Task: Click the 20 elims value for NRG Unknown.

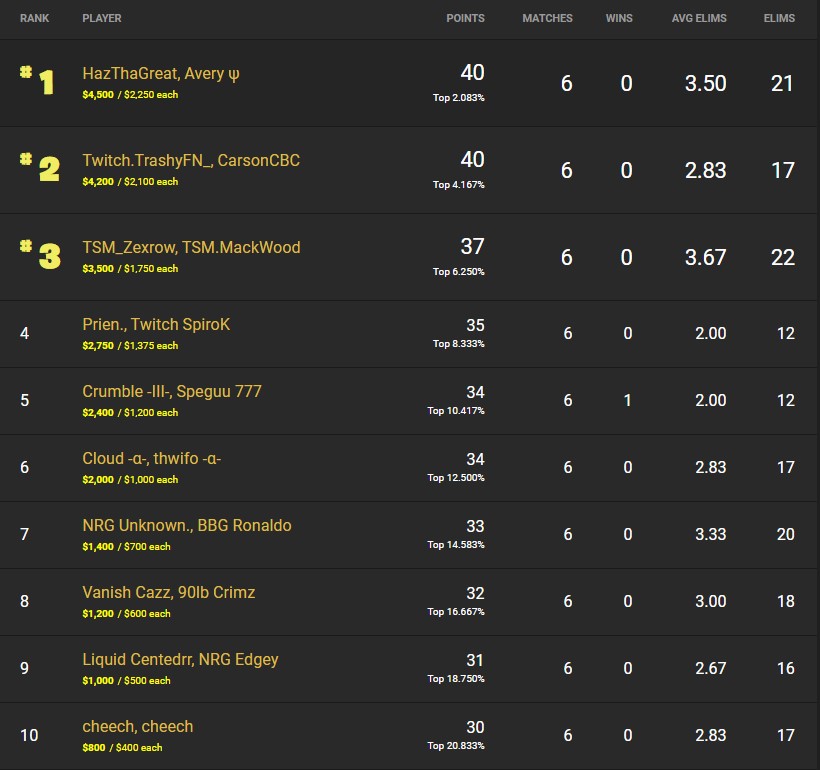Action: [x=785, y=534]
